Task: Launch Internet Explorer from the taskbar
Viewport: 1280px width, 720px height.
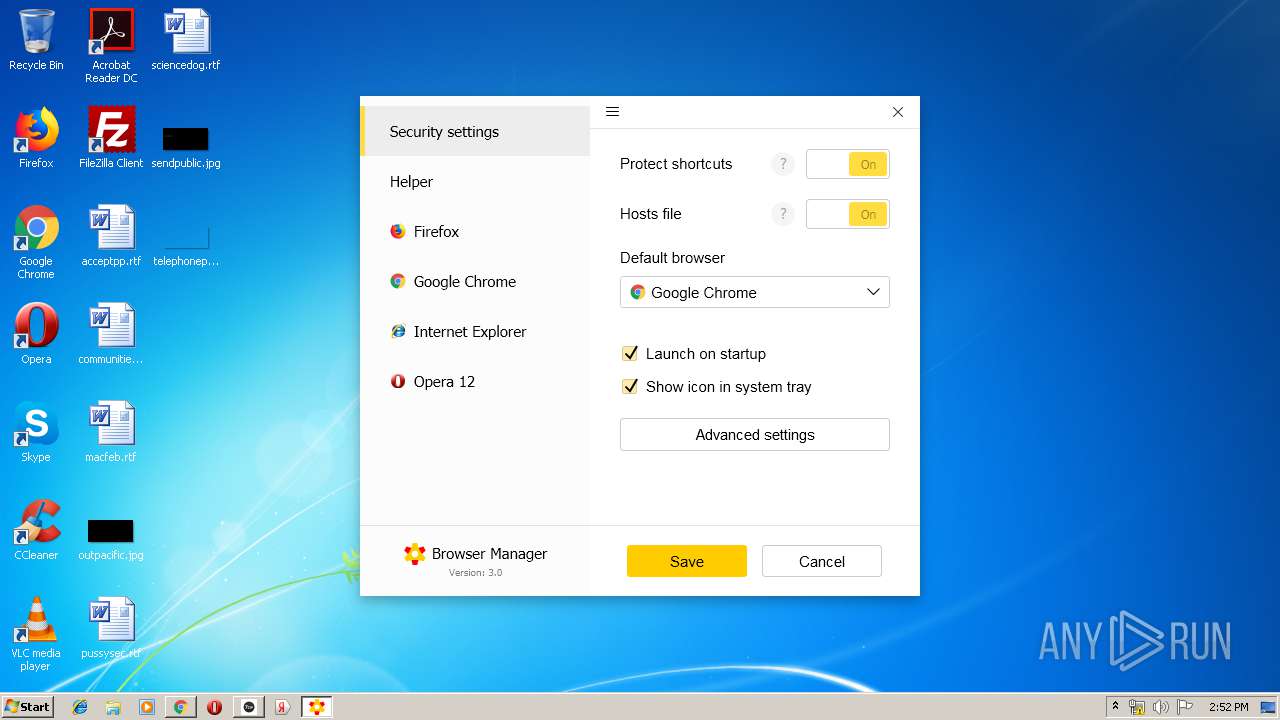Action: (80, 707)
